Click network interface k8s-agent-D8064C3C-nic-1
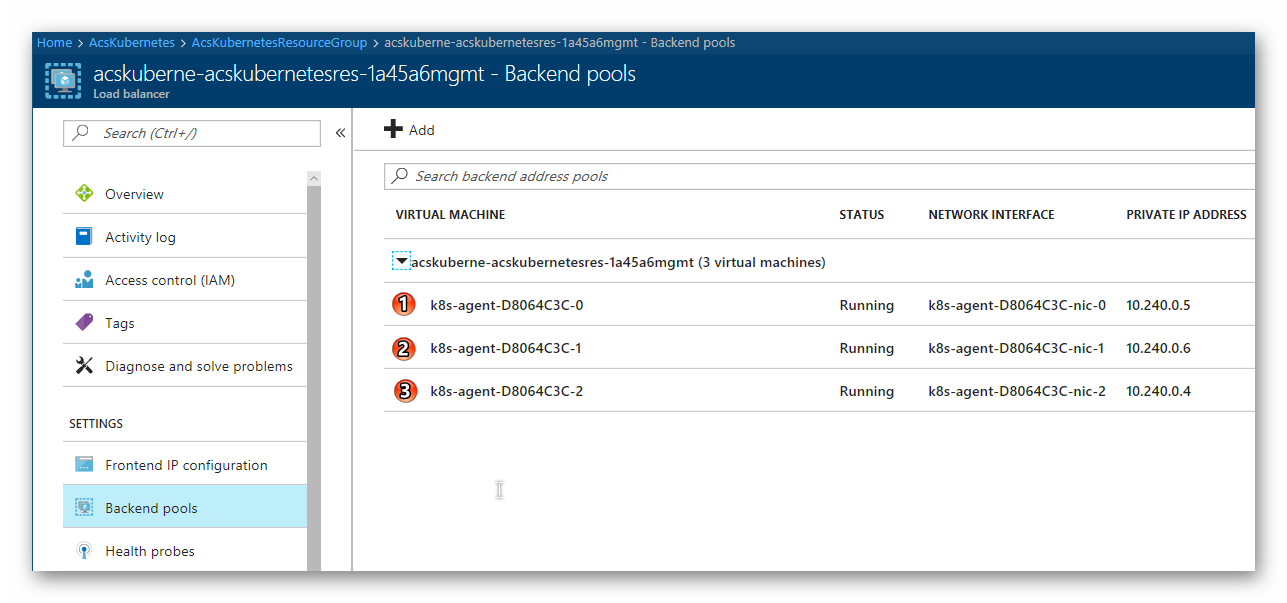This screenshot has height=603, width=1287. (1017, 348)
